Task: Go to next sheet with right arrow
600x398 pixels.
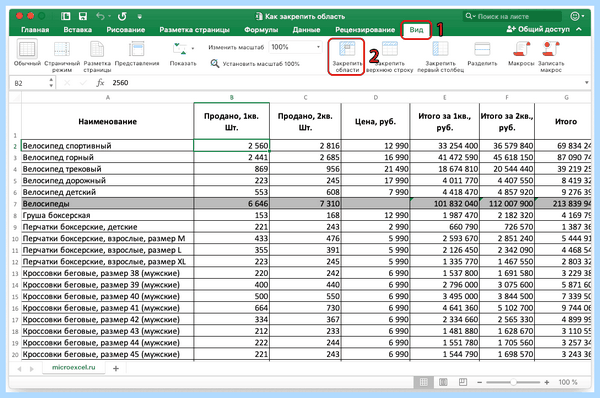Action: [x=32, y=369]
